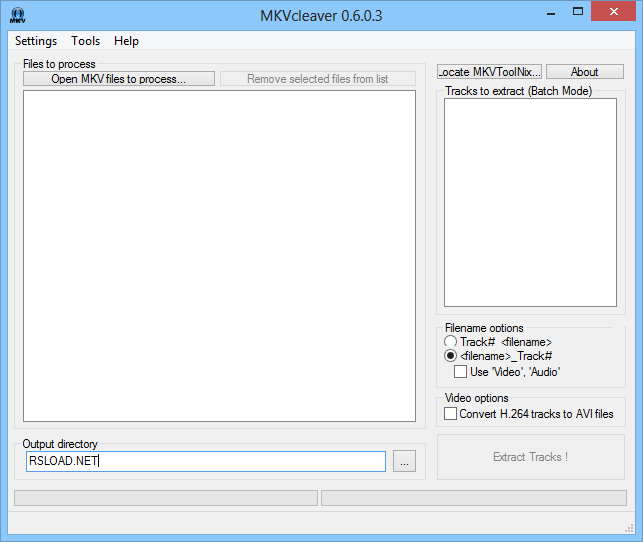Close the MKVcleaver window
The image size is (643, 542).
coord(613,11)
